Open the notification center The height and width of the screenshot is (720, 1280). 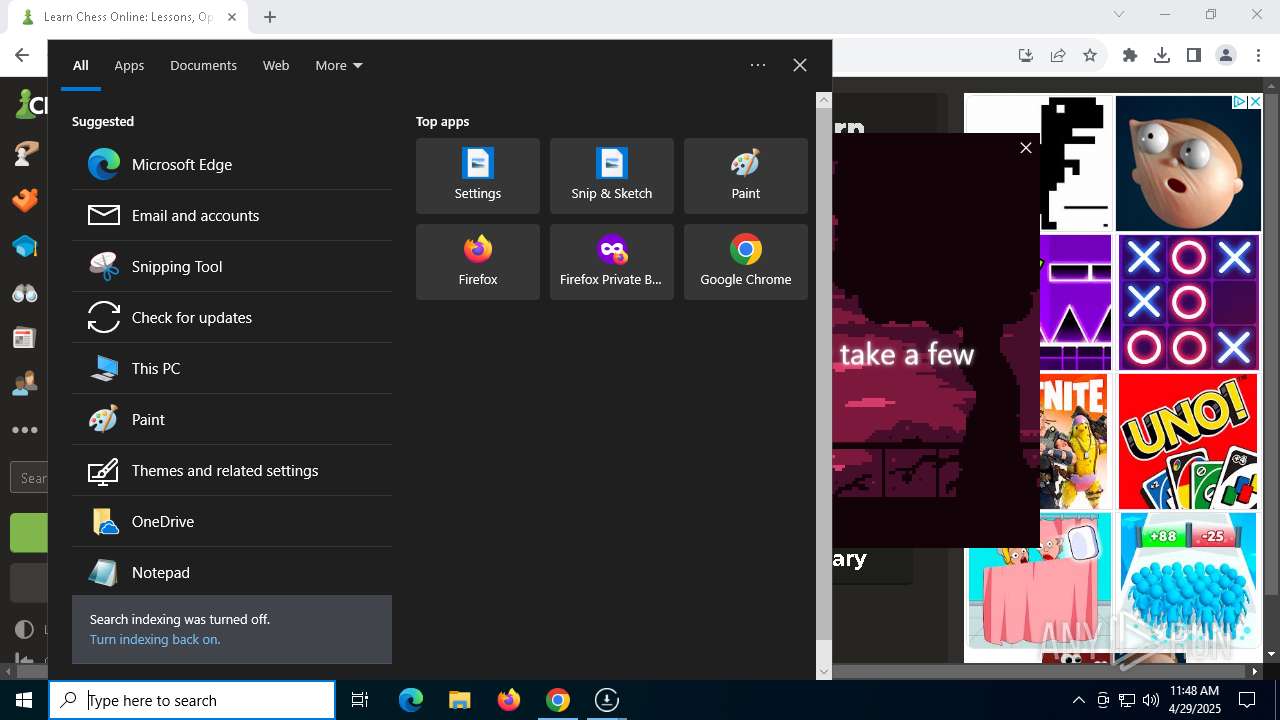pos(1247,700)
